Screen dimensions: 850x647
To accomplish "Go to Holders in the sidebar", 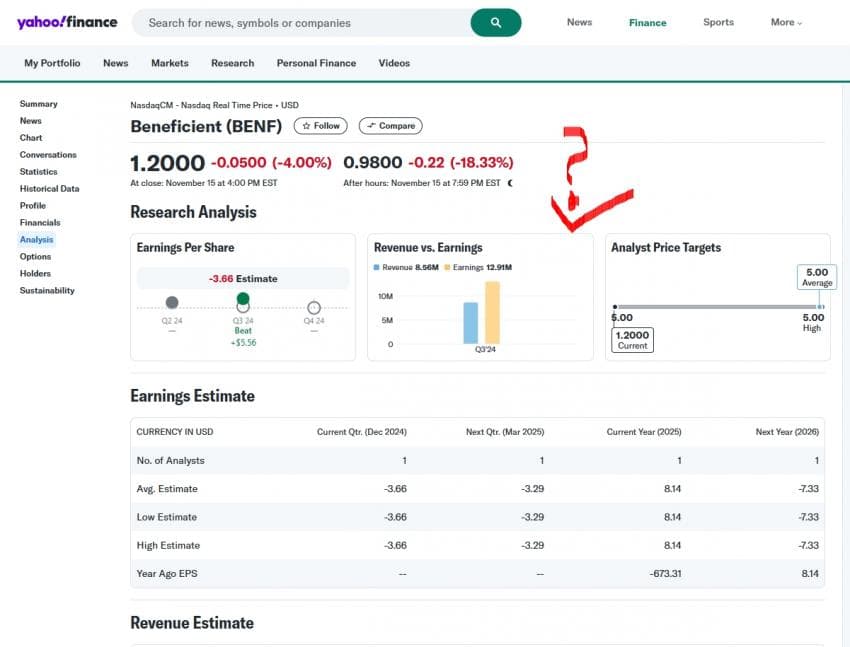I will pyautogui.click(x=35, y=273).
